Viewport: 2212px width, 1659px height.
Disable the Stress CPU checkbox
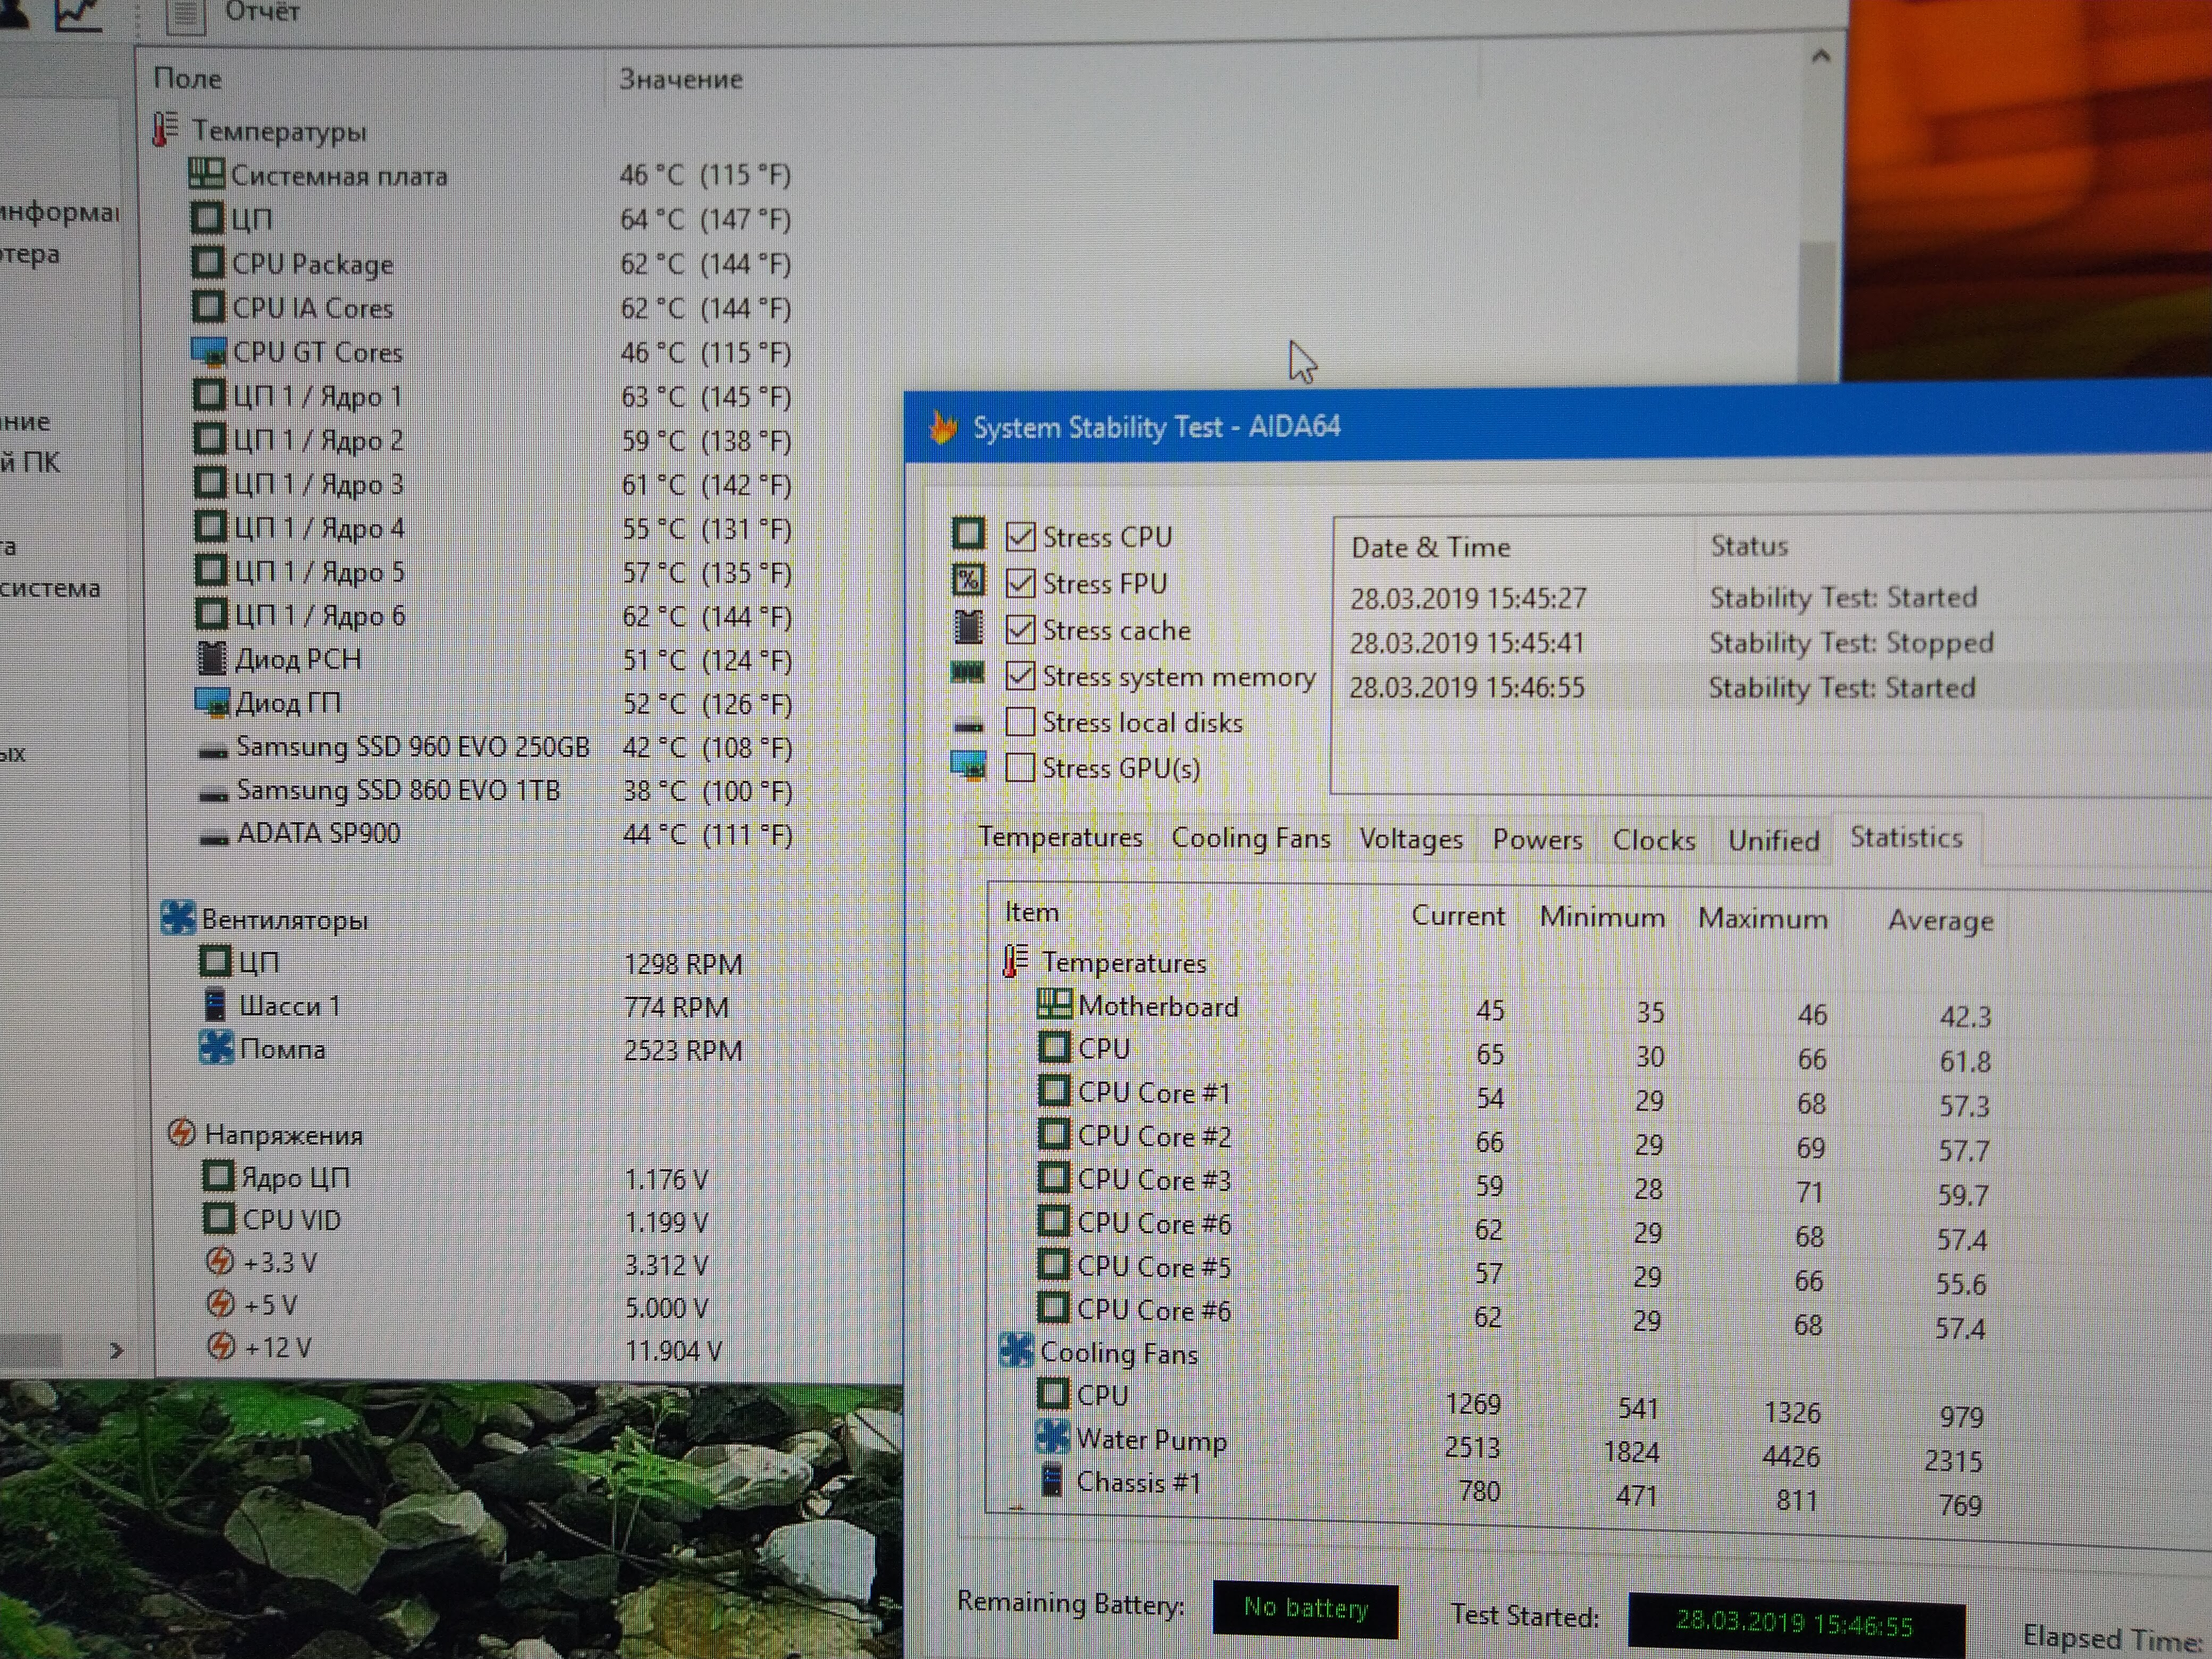[1020, 537]
